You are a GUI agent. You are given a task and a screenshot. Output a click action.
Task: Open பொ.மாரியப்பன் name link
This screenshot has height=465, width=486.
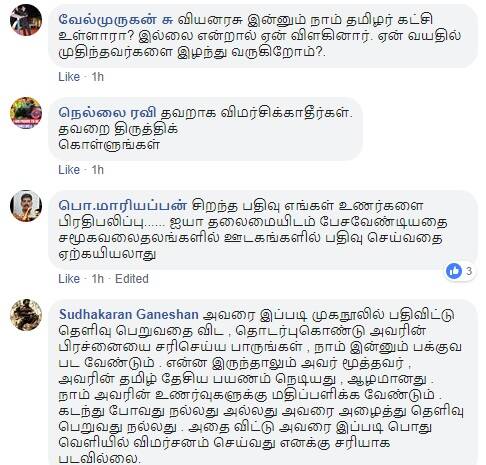123,205
